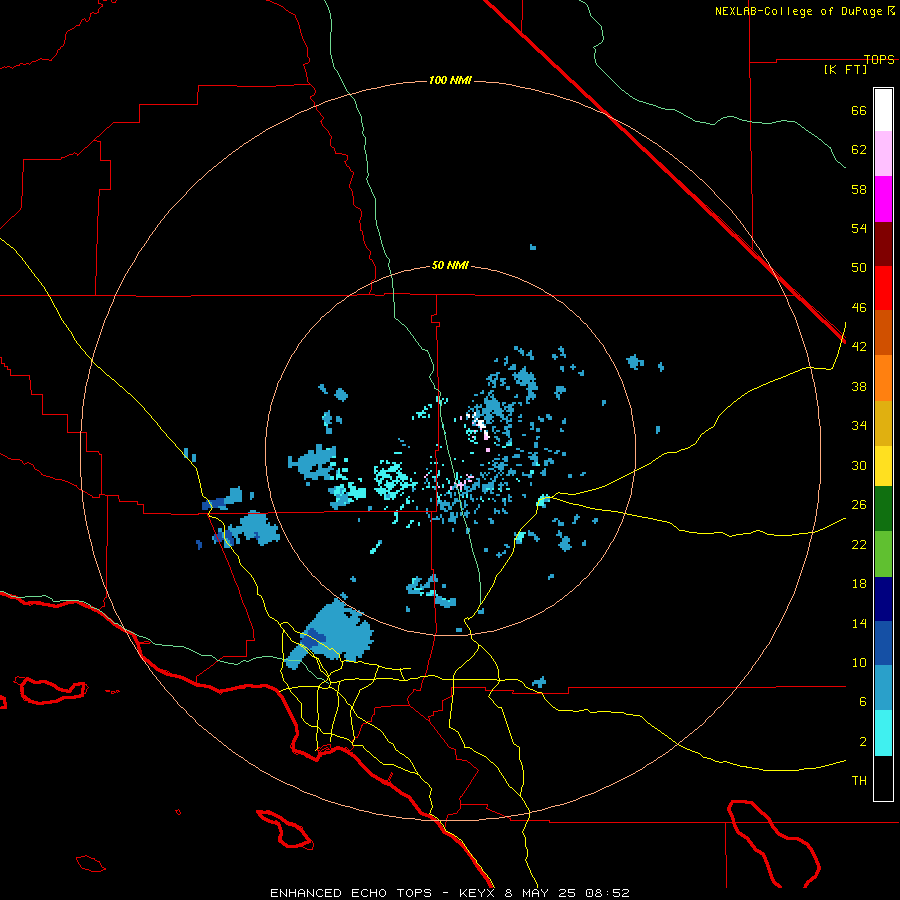Click the [K FT] units label
Image resolution: width=900 pixels, height=900 pixels.
point(845,69)
